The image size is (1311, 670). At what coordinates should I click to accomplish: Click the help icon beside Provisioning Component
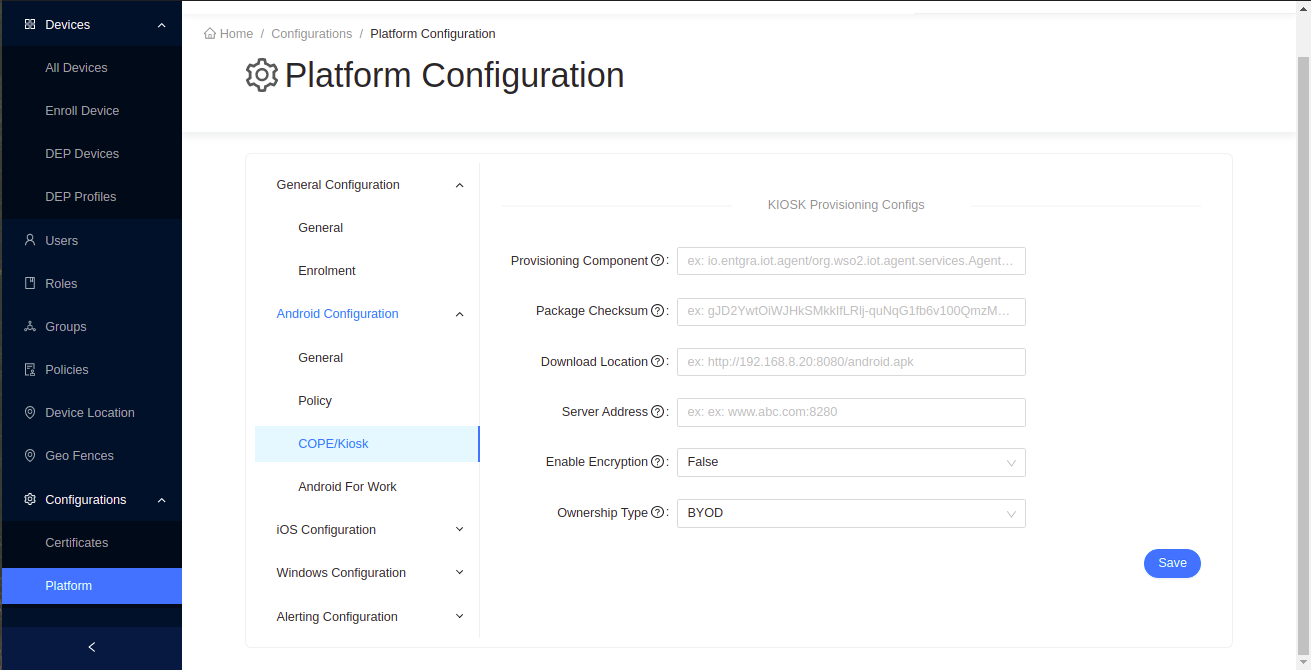658,261
